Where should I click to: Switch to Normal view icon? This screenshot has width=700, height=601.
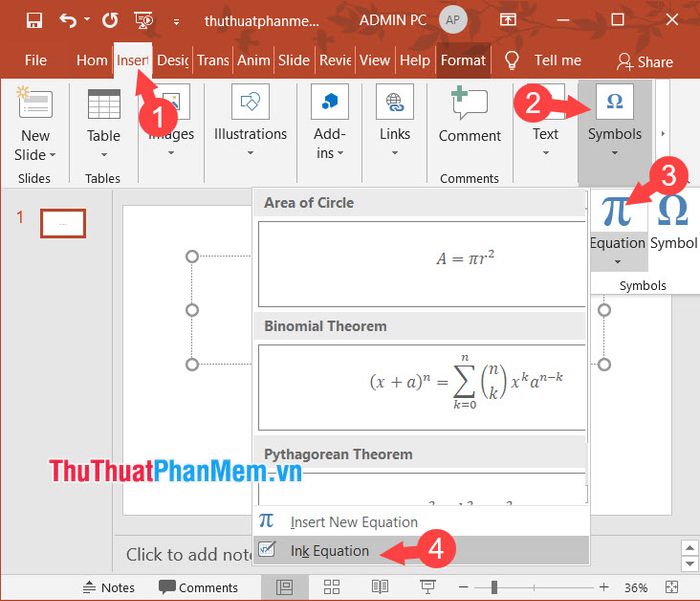(x=284, y=587)
